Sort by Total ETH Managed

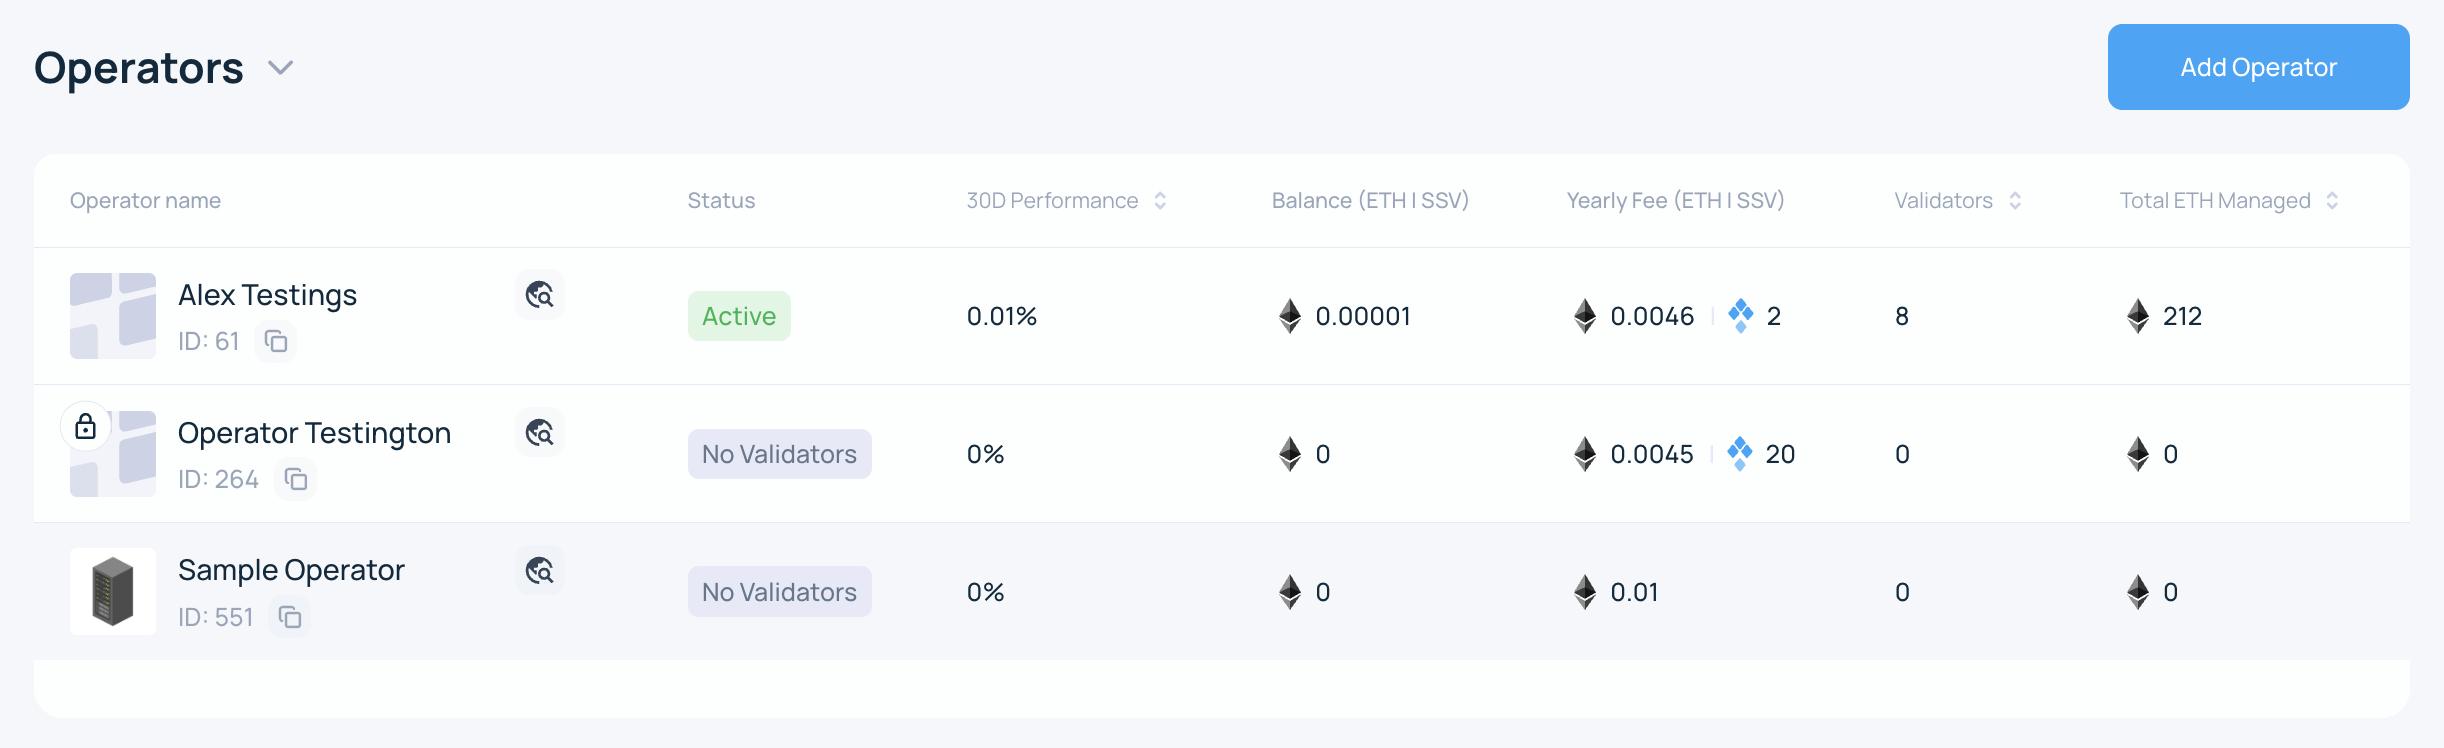(x=2332, y=201)
